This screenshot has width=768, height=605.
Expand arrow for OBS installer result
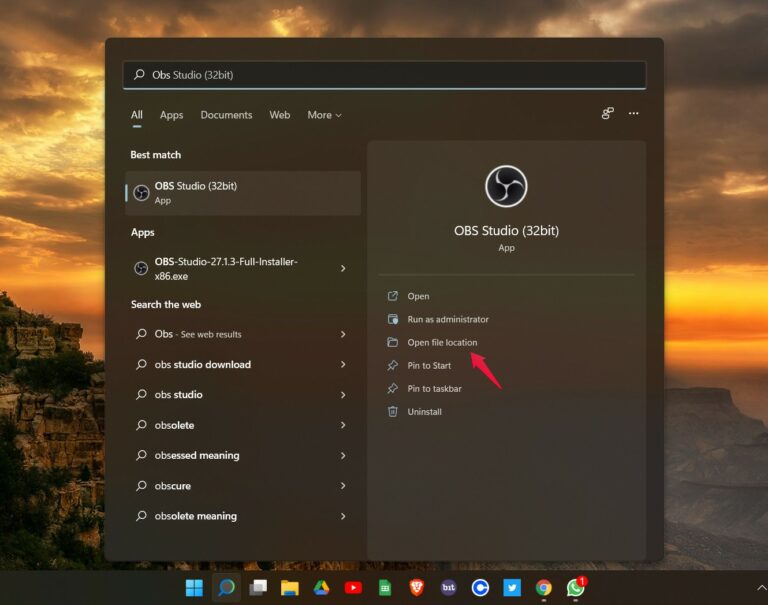click(343, 268)
